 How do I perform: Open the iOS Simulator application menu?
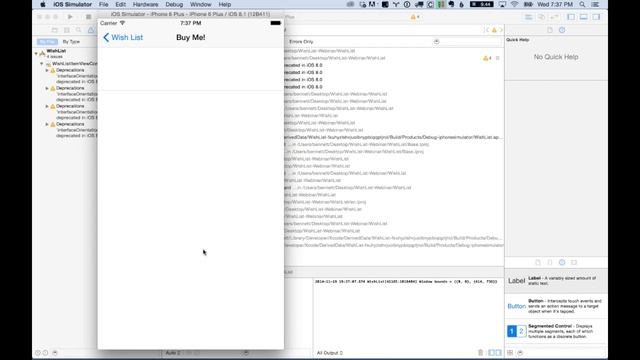coord(73,4)
